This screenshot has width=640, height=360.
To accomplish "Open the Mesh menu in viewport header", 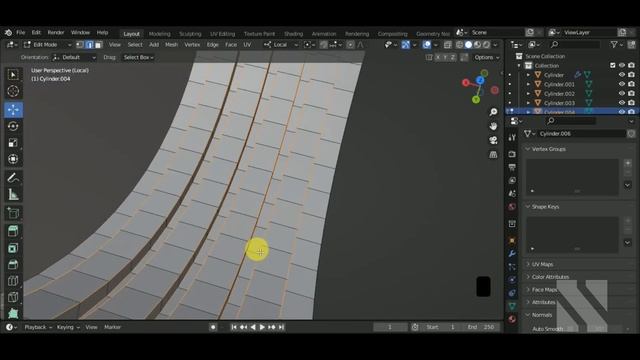I will 171,45.
